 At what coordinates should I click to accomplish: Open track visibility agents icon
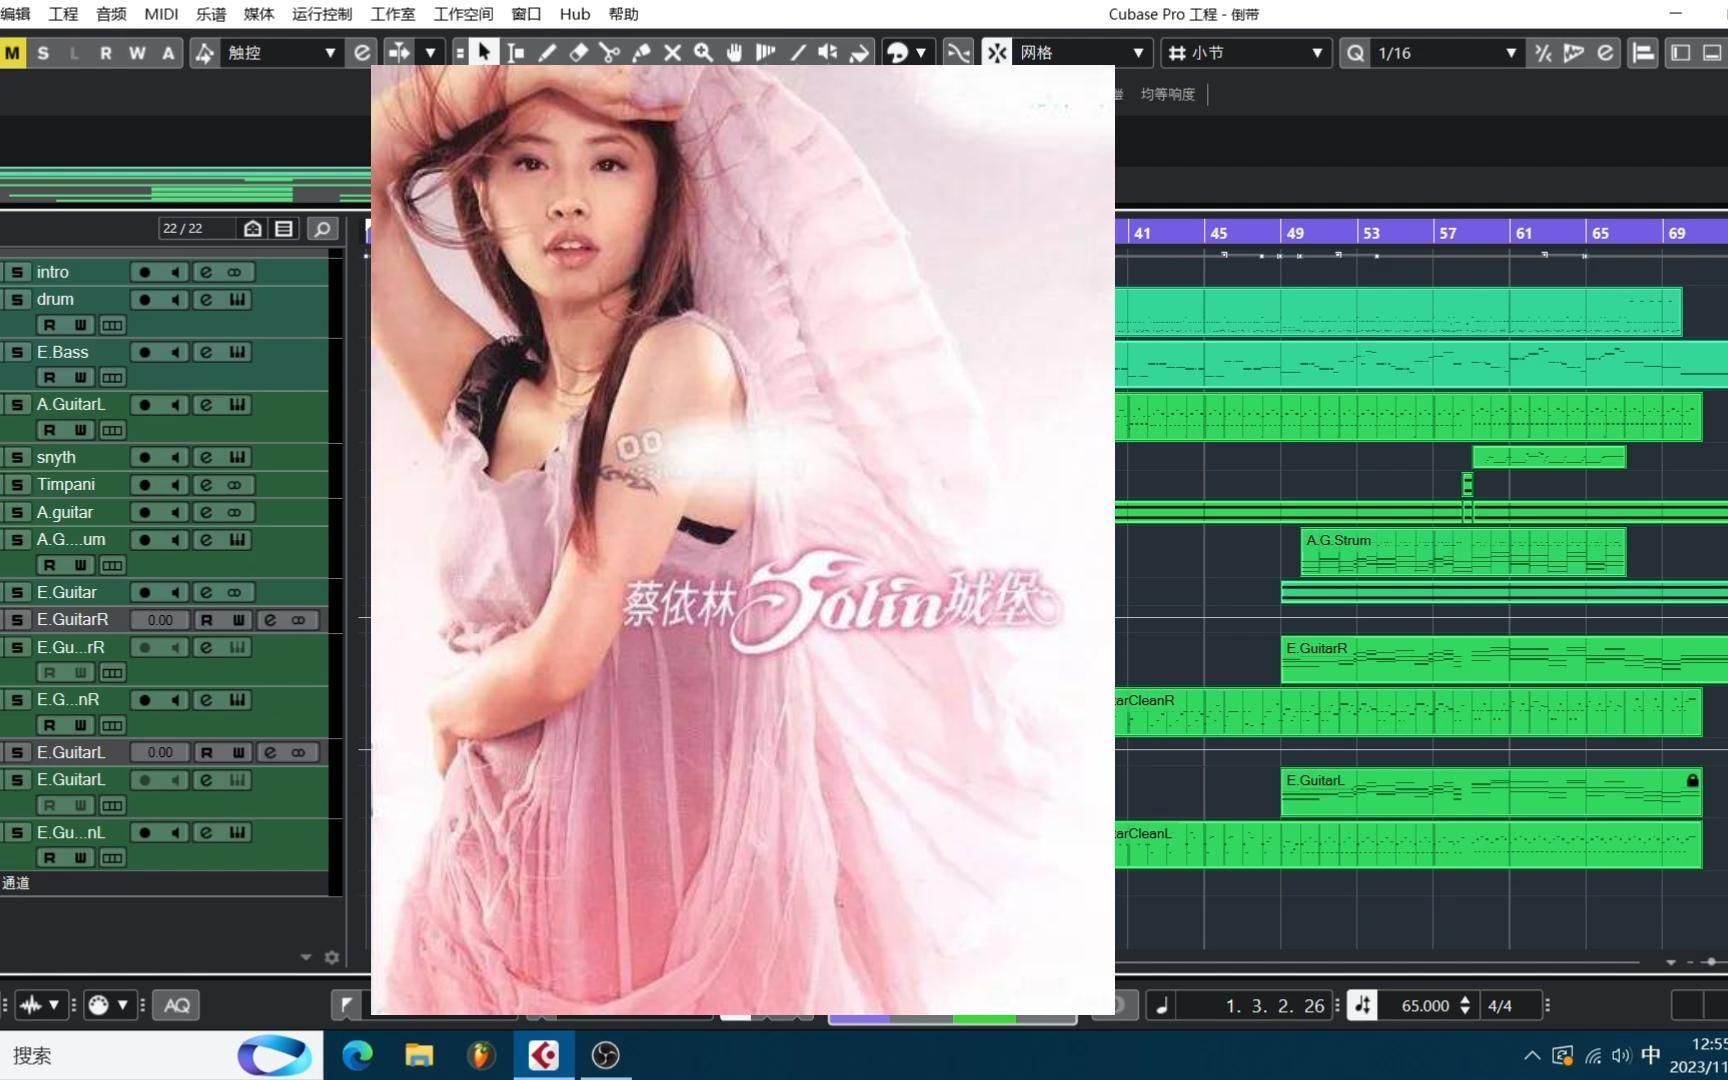pos(253,229)
